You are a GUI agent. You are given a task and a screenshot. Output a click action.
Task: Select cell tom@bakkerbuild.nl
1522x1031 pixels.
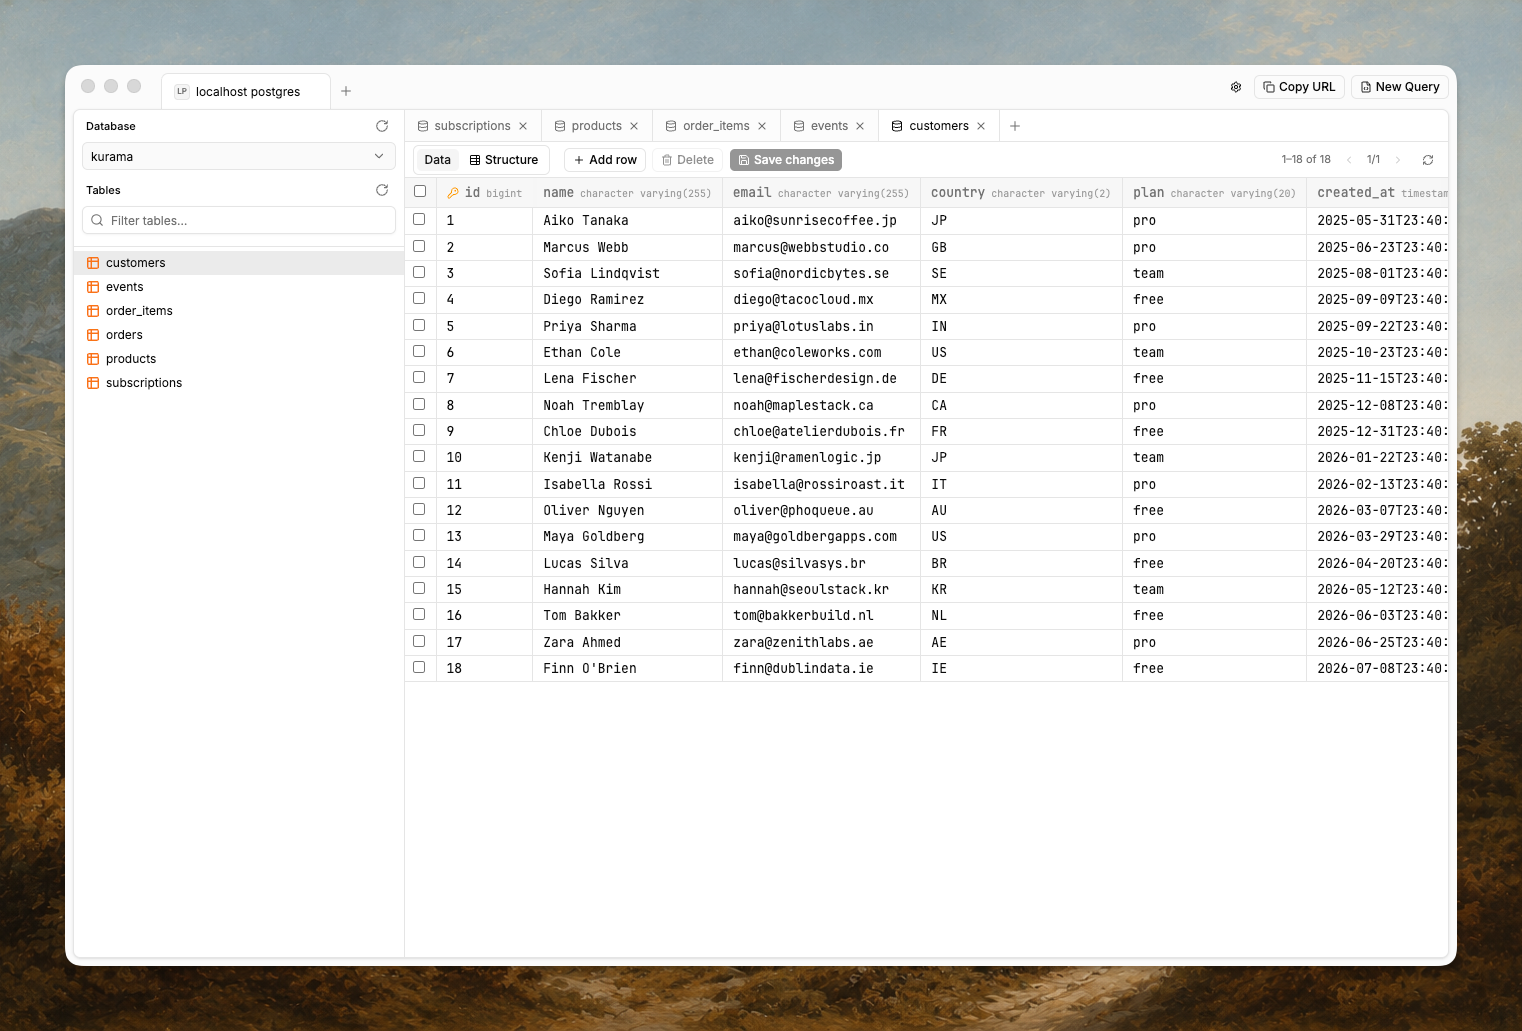821,616
